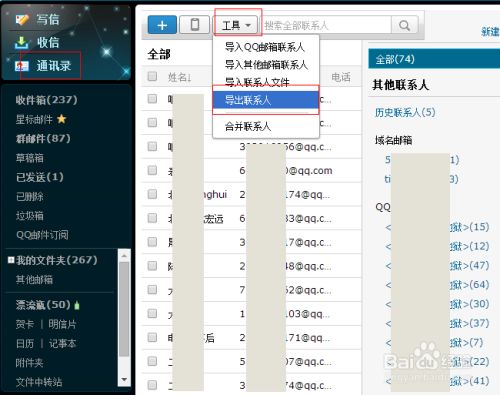Open QQ邮件订阅 subscriptions
Image resolution: width=500 pixels, height=395 pixels.
click(x=42, y=235)
